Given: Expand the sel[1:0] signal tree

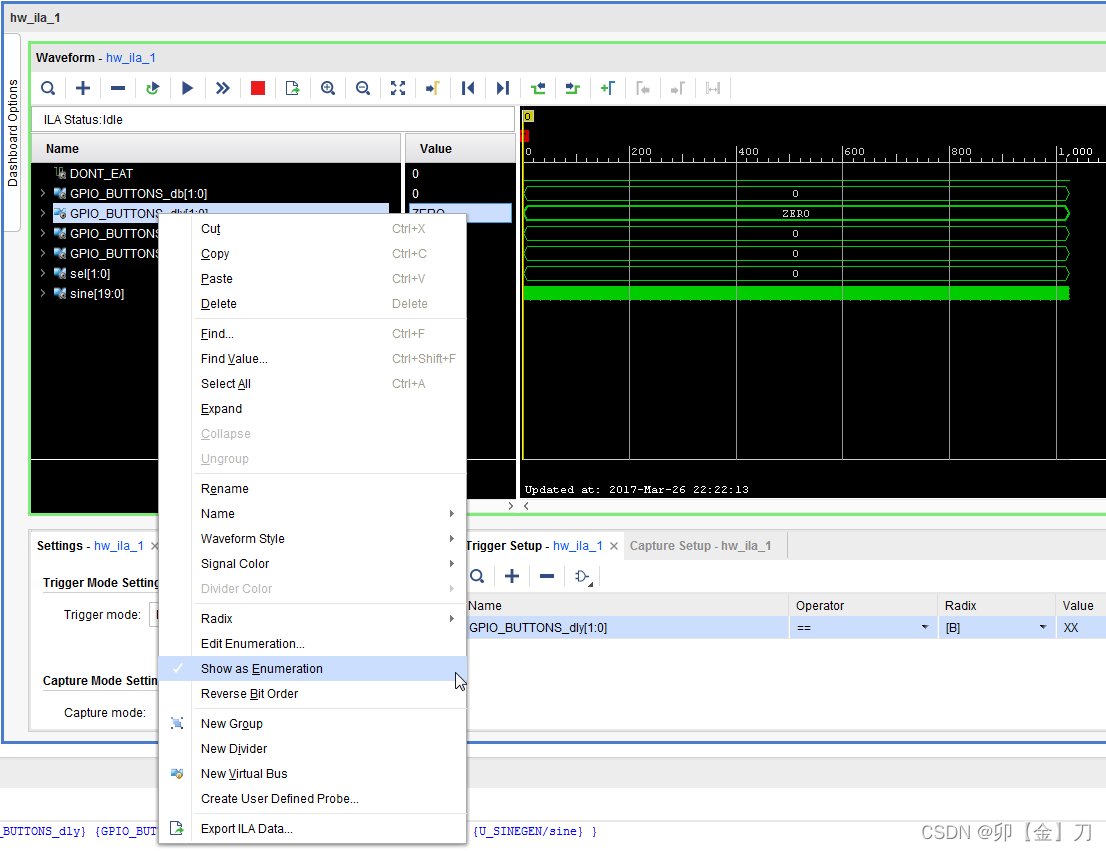Looking at the screenshot, I should (43, 274).
